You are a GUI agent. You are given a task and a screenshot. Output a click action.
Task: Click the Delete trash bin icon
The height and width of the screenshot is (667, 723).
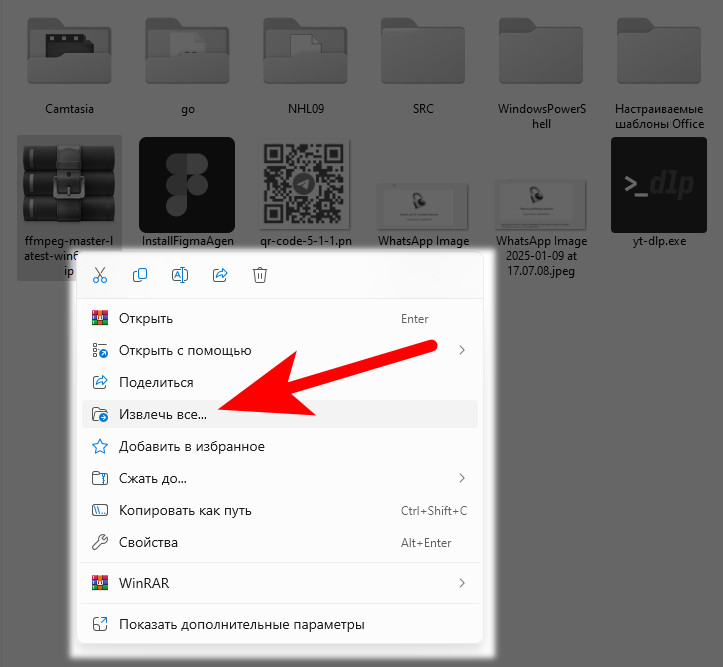(260, 275)
